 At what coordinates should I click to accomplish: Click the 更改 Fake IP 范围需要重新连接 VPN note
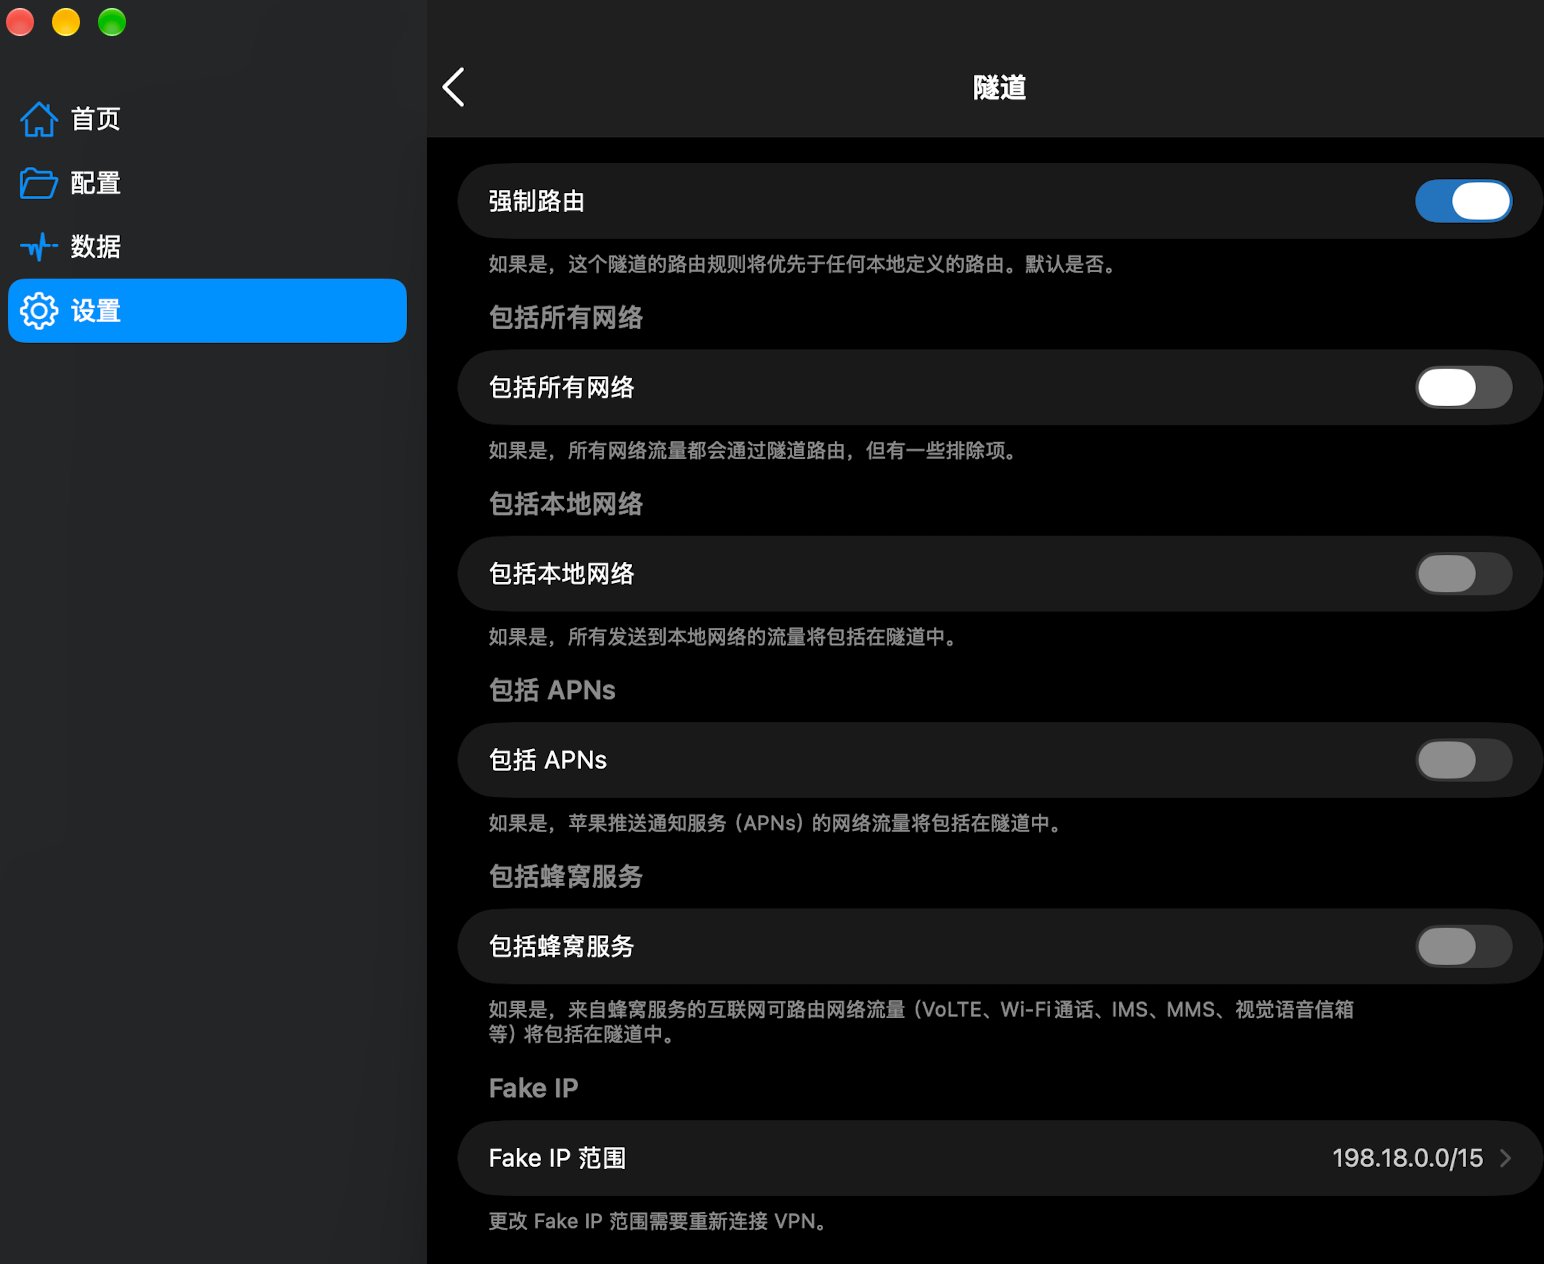pos(657,1221)
